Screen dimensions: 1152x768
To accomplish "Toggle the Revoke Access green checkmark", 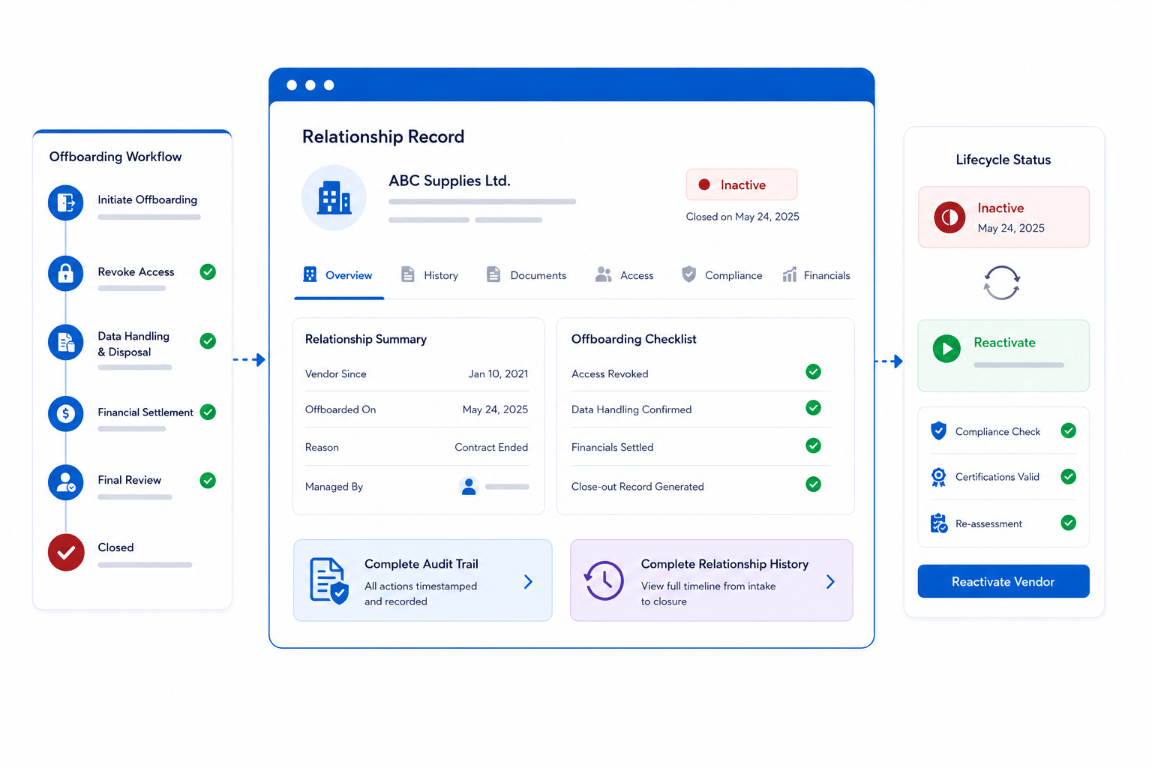I will [x=208, y=272].
